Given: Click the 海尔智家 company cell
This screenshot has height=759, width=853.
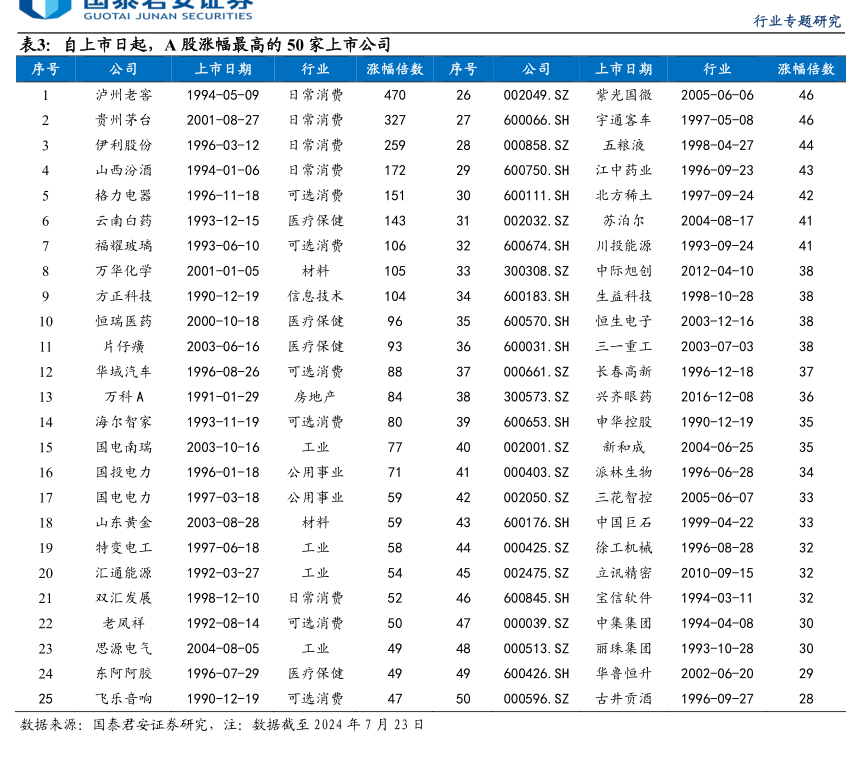Looking at the screenshot, I should (123, 422).
